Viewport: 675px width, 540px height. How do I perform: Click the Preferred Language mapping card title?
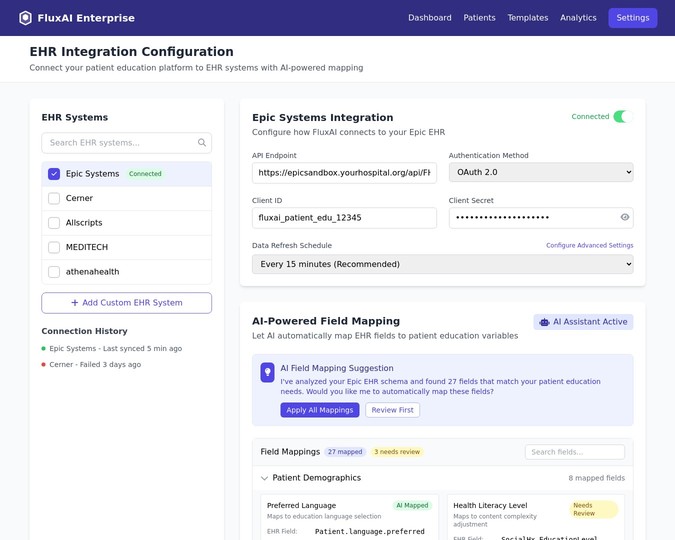301,505
